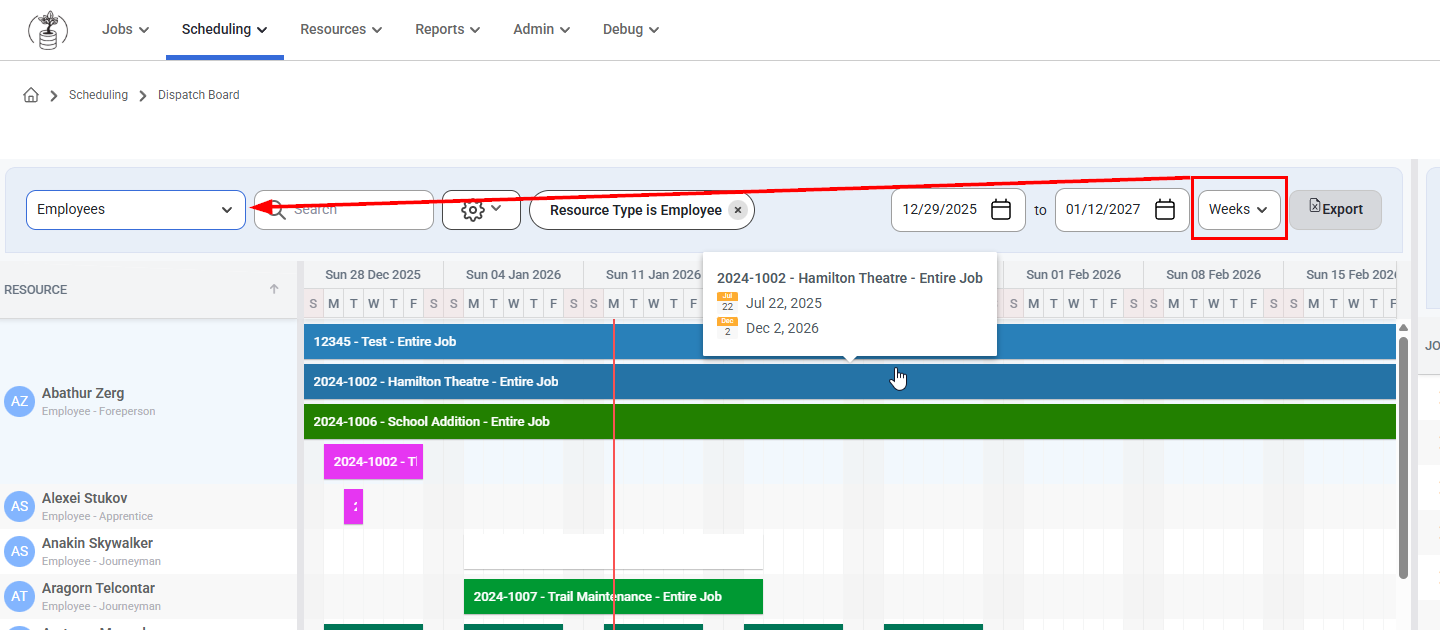Select the 2024-1006 School Addition job bar

coord(850,421)
